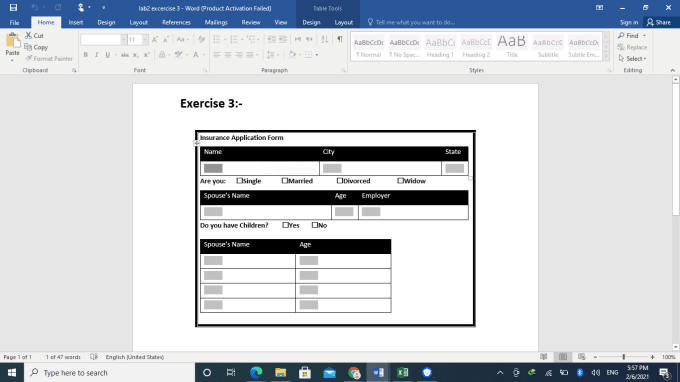
Task: Open the font size dropdown
Action: [145, 39]
